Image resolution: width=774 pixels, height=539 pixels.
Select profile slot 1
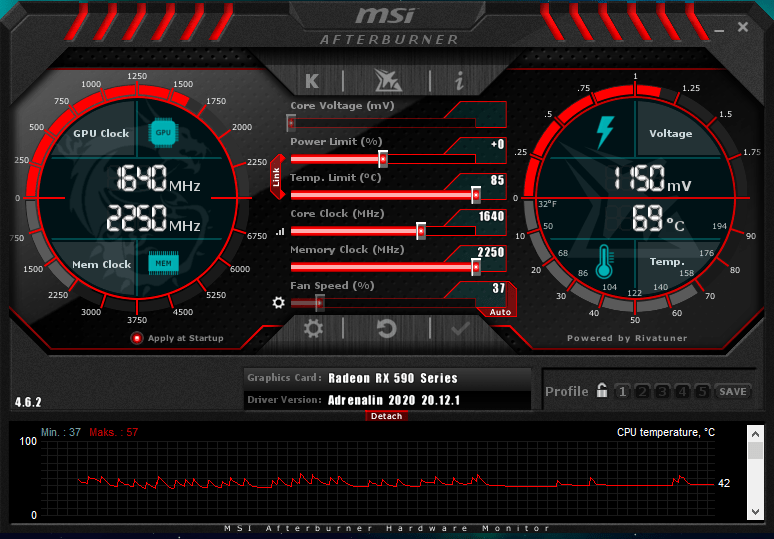point(622,391)
